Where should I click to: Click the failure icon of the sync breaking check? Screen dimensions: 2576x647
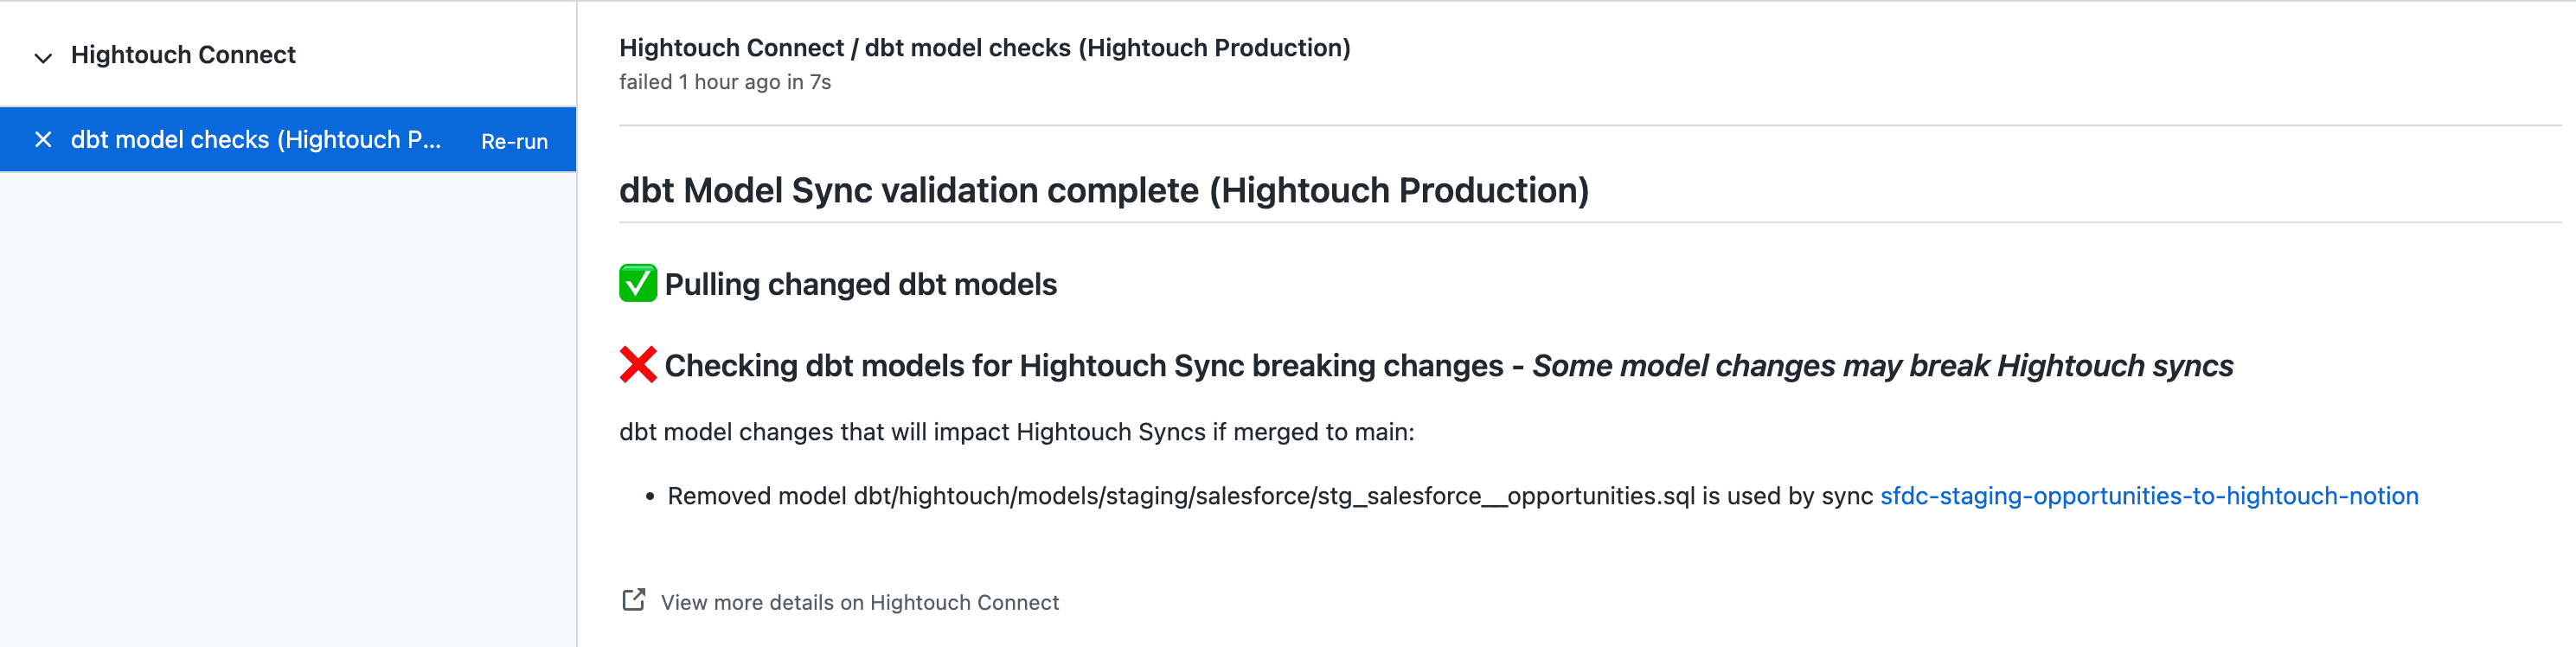[x=637, y=364]
